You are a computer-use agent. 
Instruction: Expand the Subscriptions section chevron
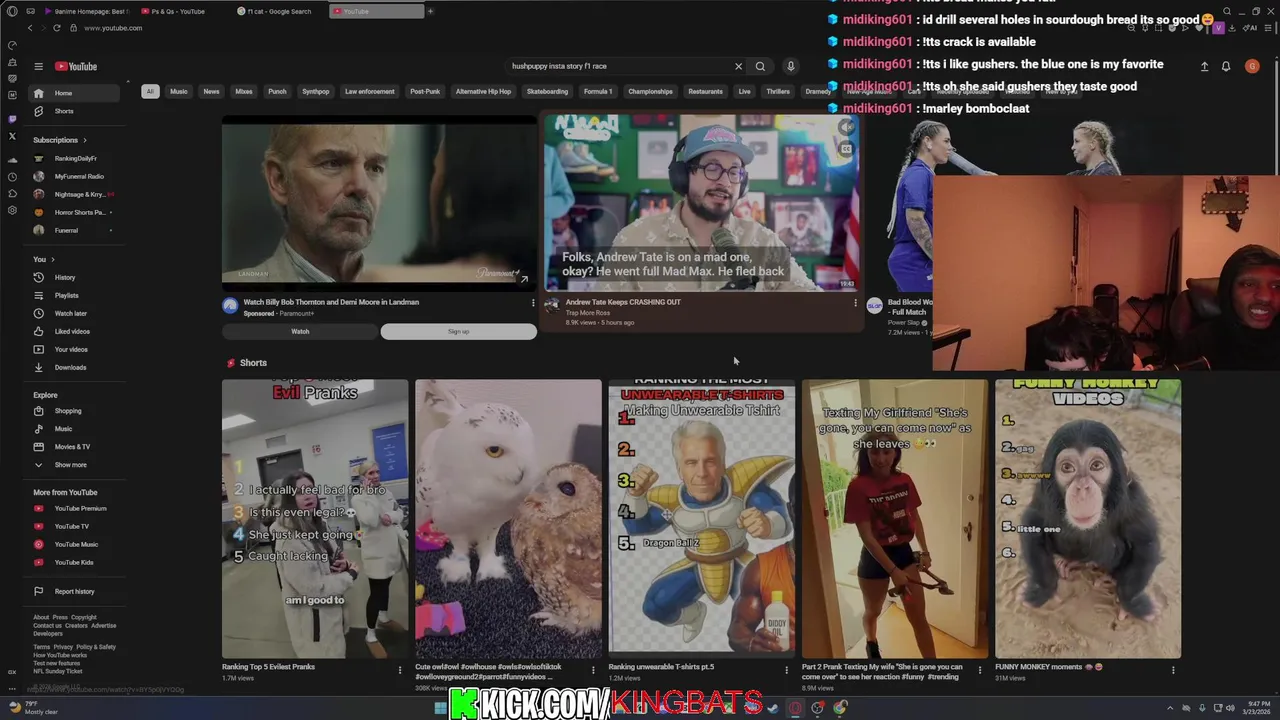(85, 140)
